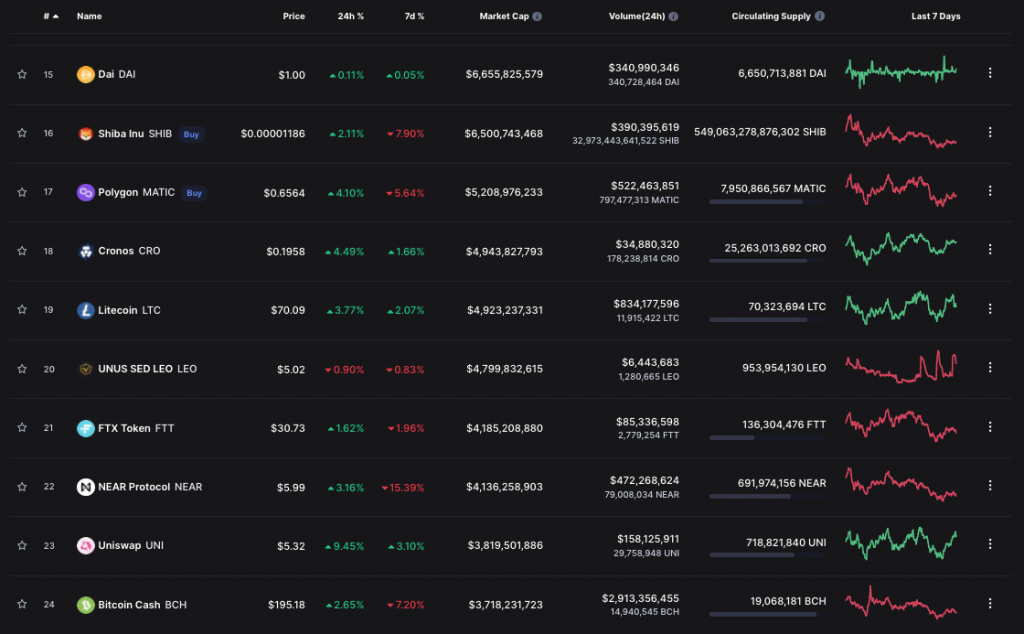Sort by 24h % column header
The image size is (1024, 634).
351,16
